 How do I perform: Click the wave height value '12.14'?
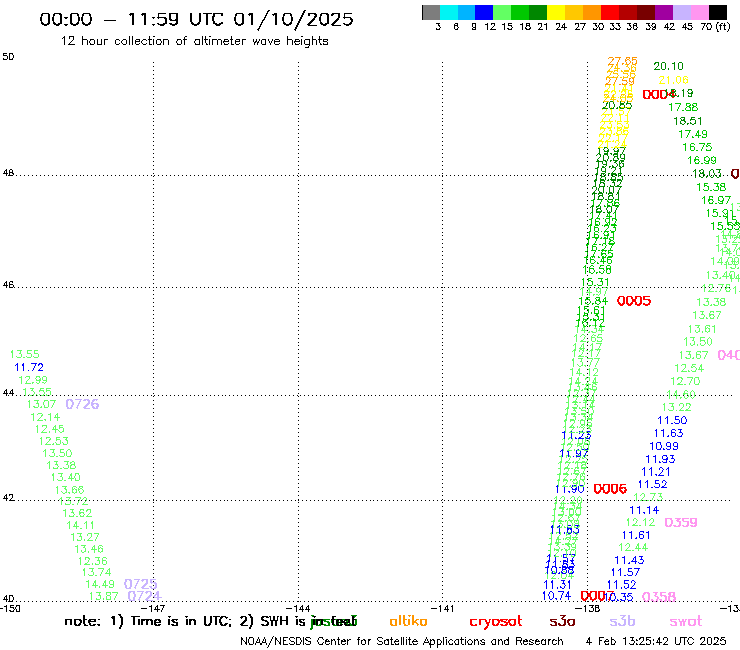click(x=45, y=417)
